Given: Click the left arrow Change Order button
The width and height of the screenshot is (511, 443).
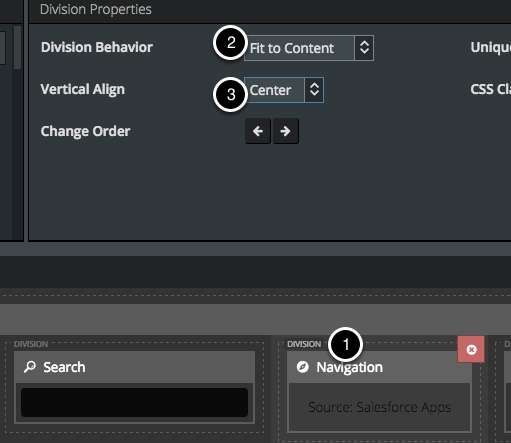Looking at the screenshot, I should [x=258, y=131].
